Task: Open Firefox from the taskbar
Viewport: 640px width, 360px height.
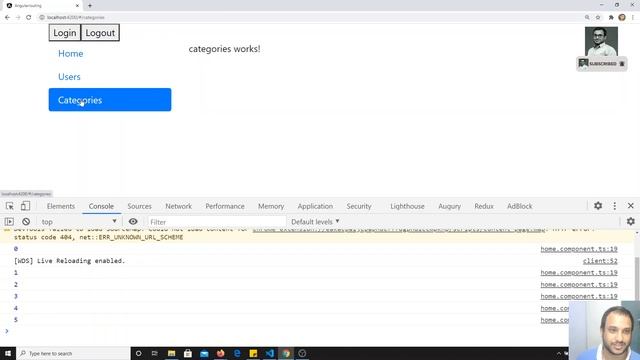Action: [x=220, y=353]
